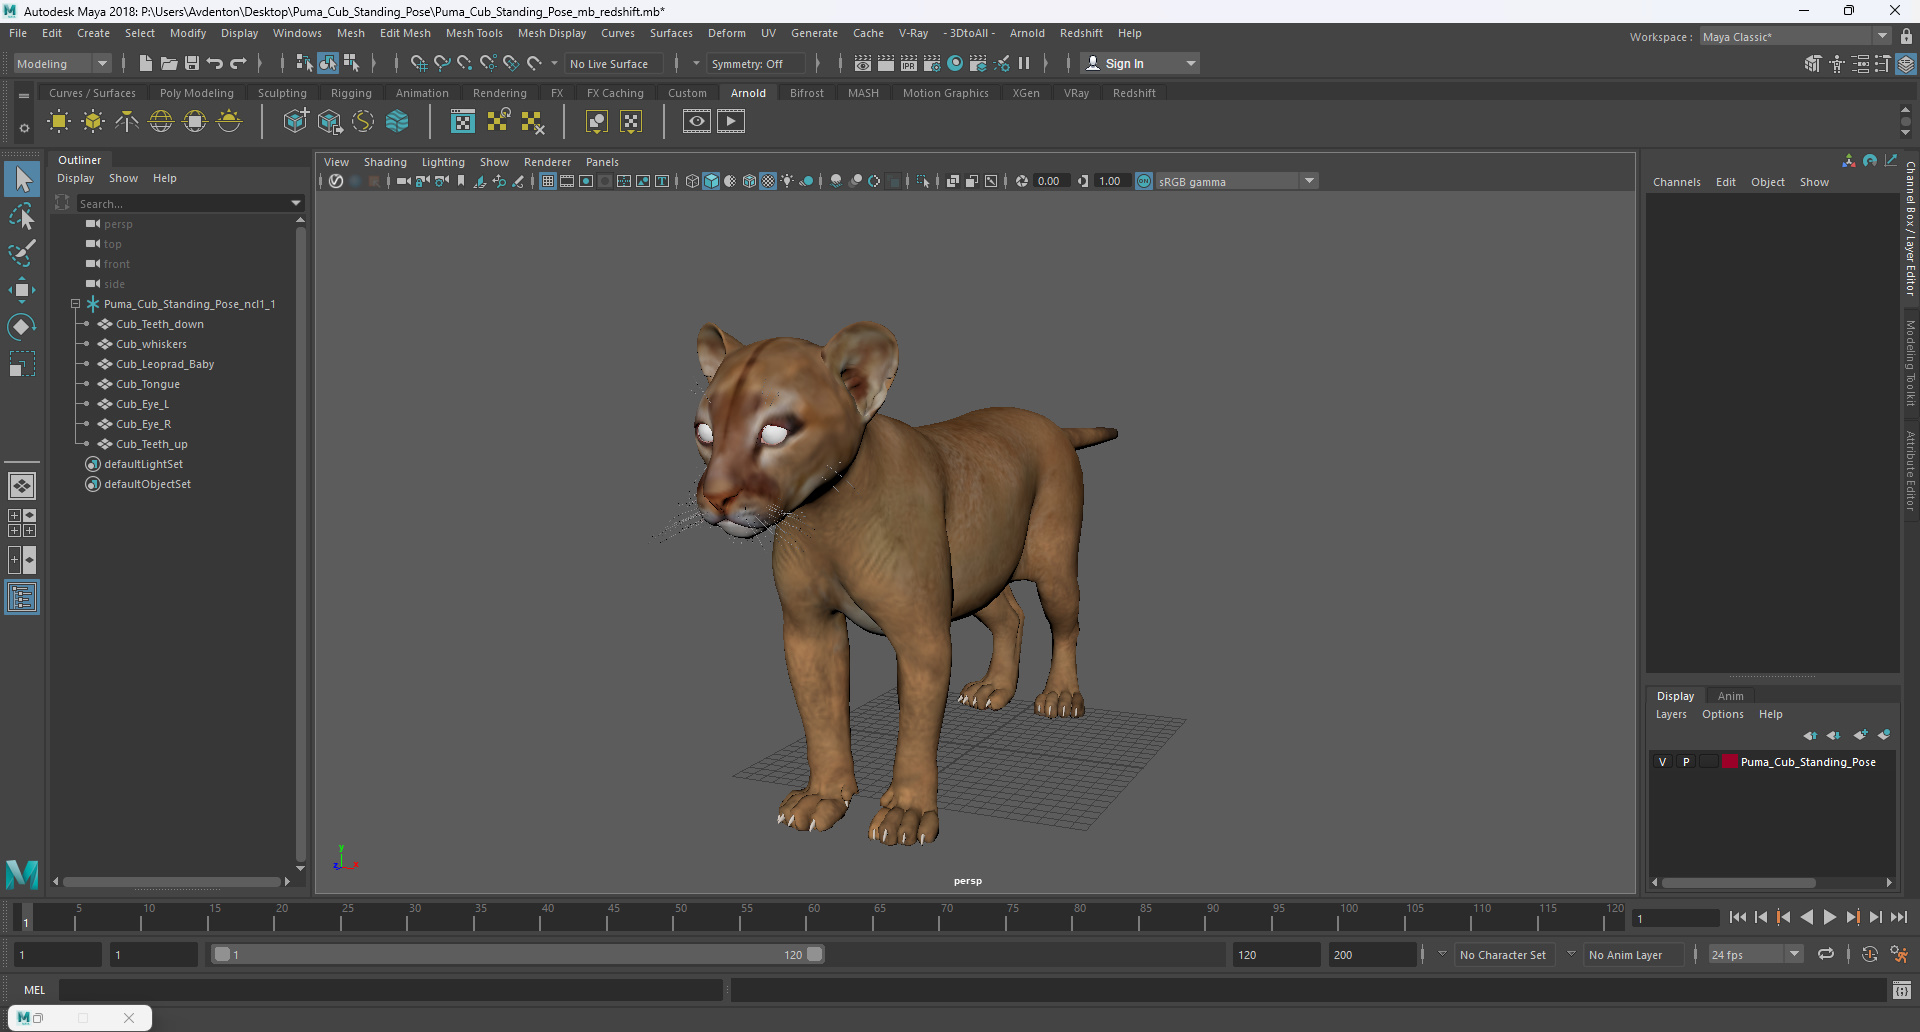The height and width of the screenshot is (1032, 1920).
Task: Click the No Live Surface field
Action: pos(614,63)
